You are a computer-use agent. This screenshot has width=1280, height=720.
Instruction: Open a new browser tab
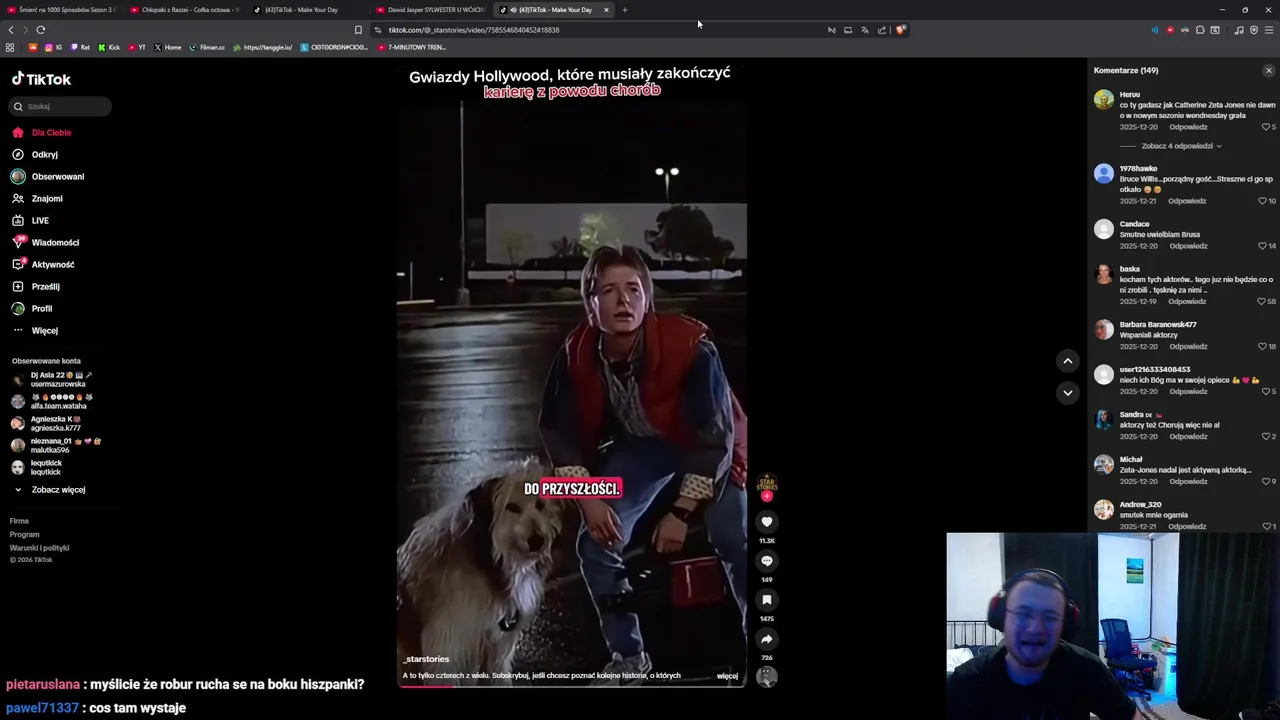tap(625, 10)
